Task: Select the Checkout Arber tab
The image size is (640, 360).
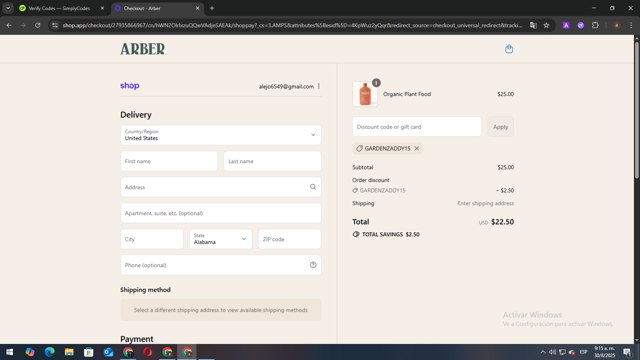Action: coord(157,8)
